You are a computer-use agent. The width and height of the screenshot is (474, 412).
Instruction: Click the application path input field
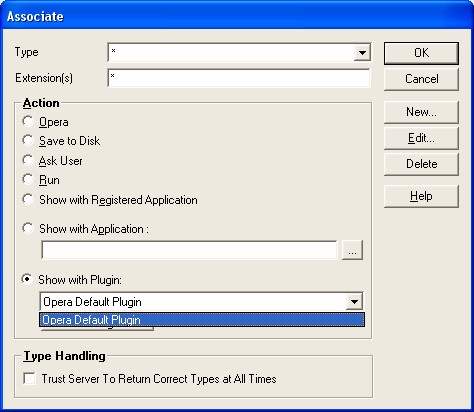189,250
